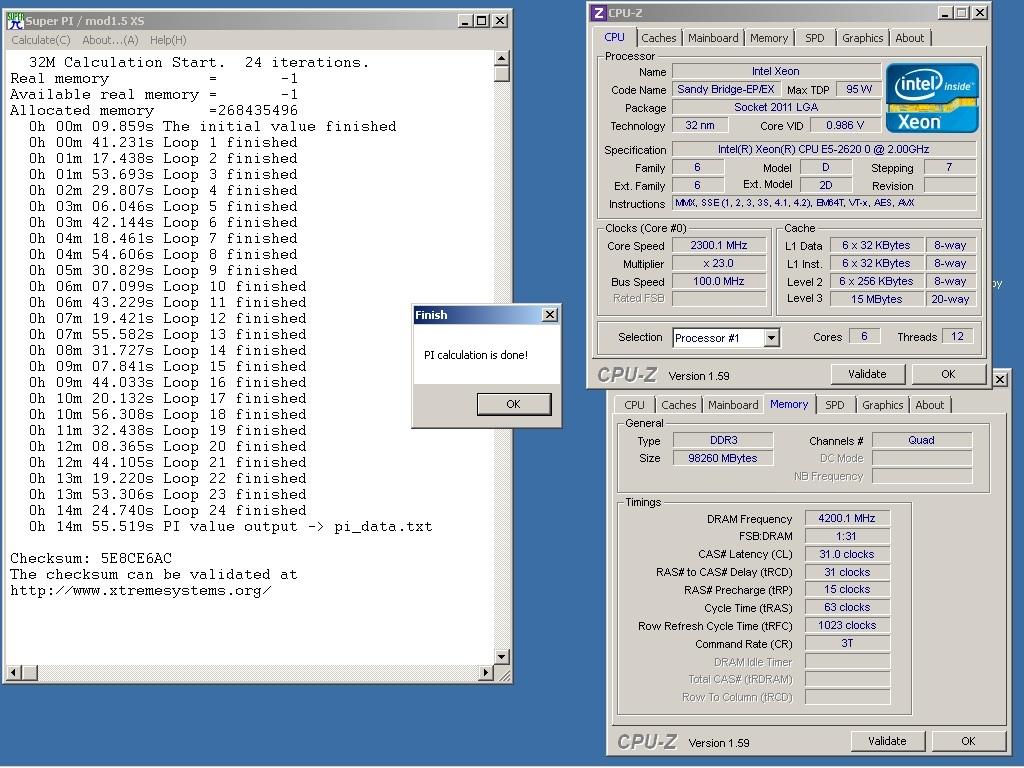Select CPU tab in lower CPU-Z window
1024x768 pixels.
[633, 405]
